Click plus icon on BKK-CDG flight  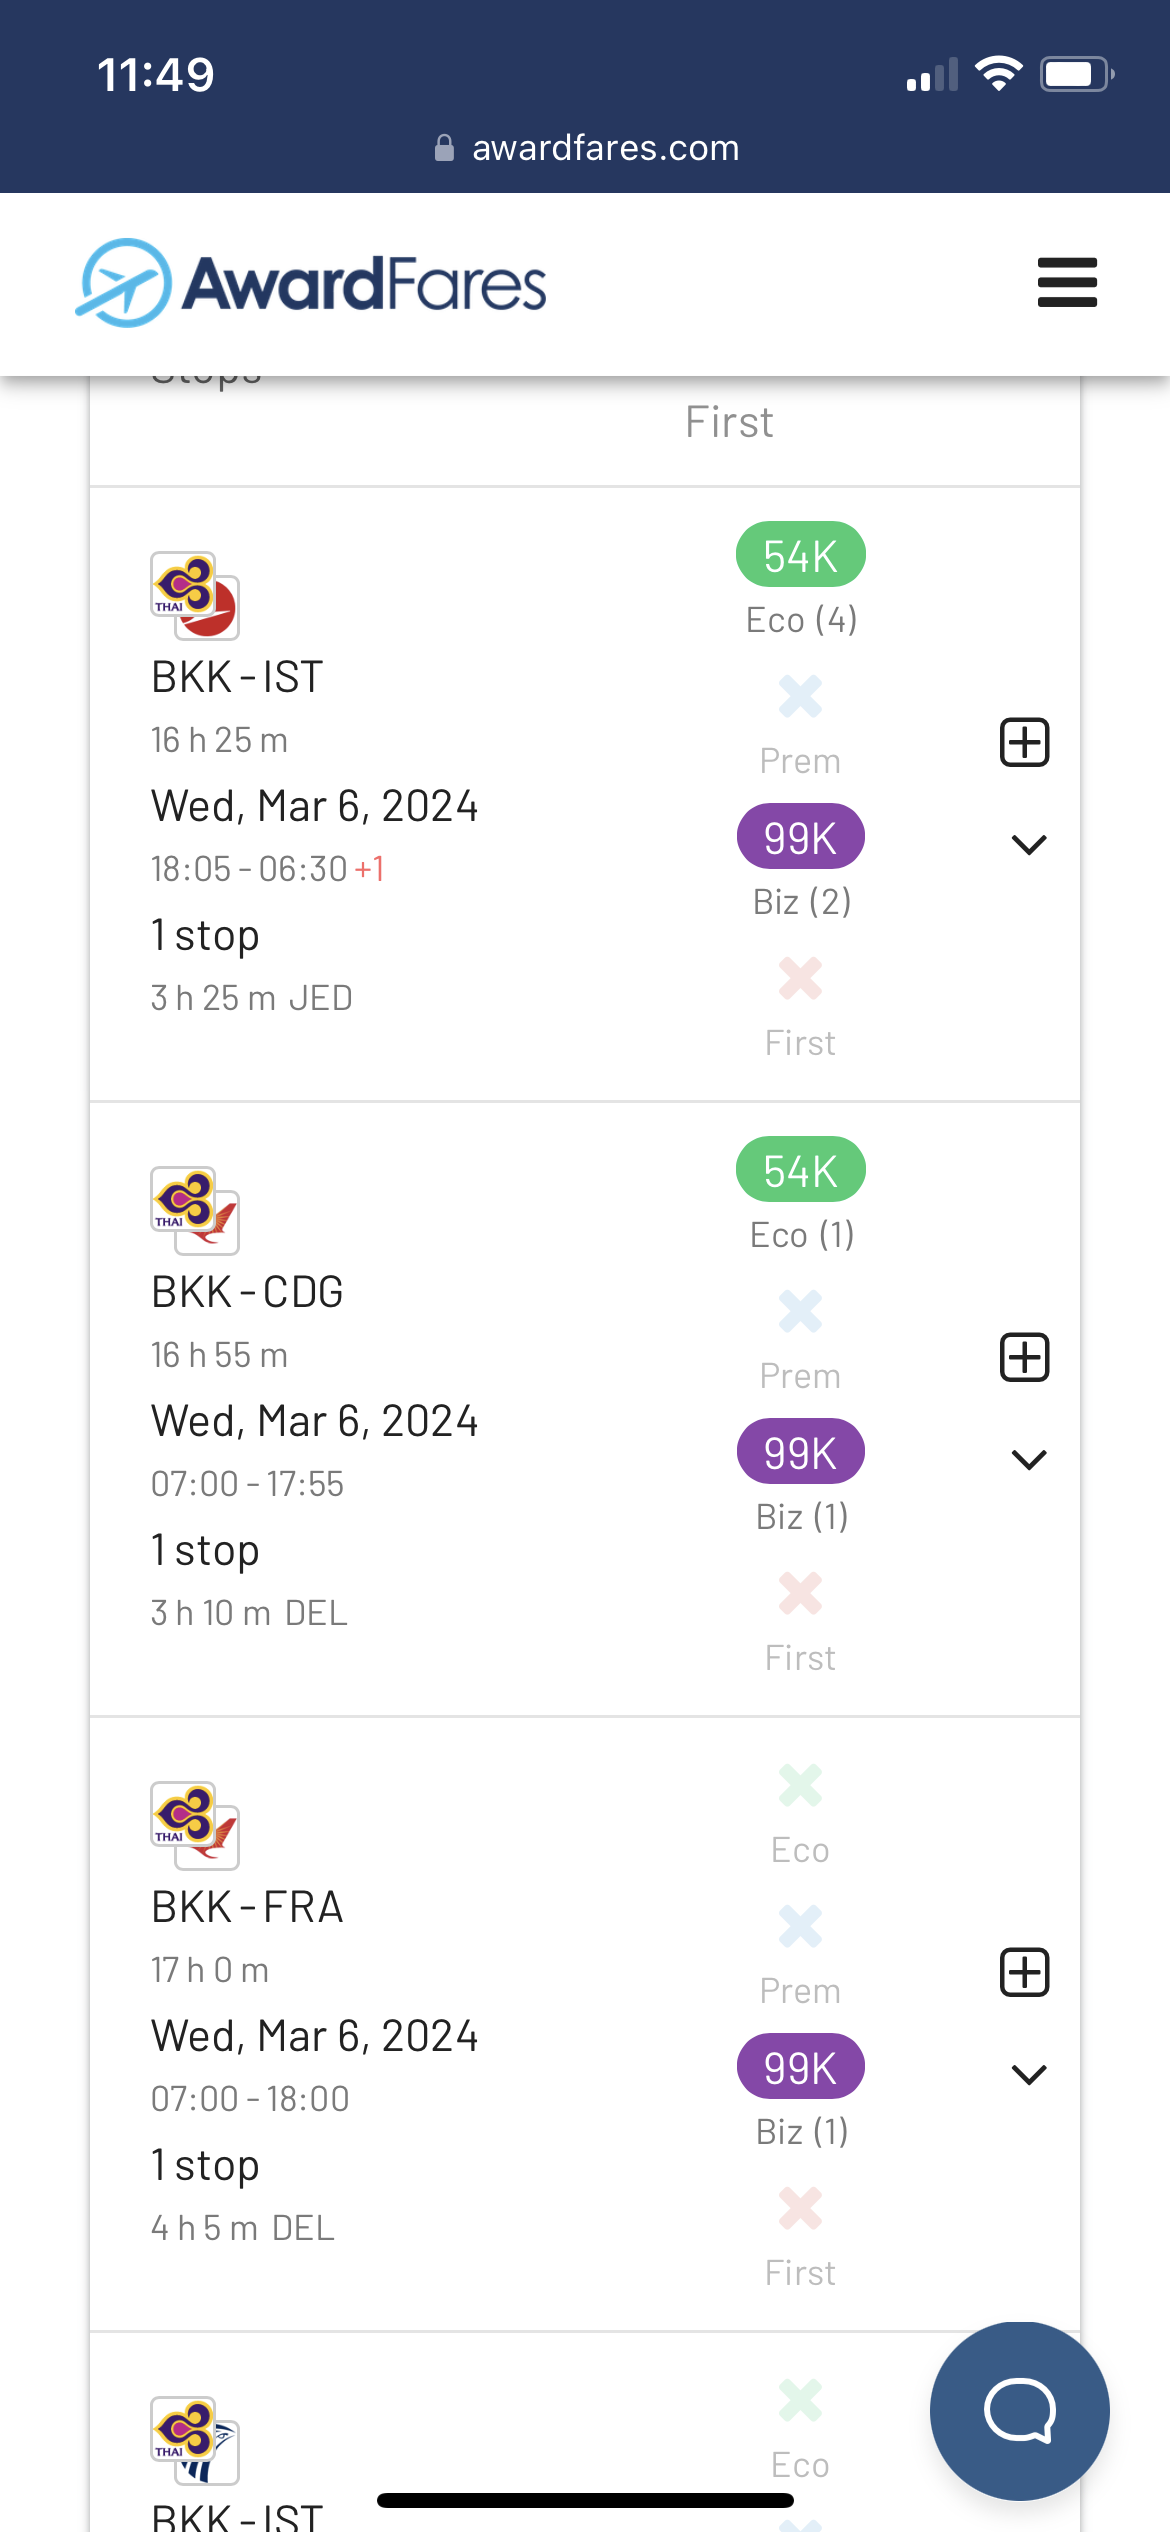tap(1025, 1357)
